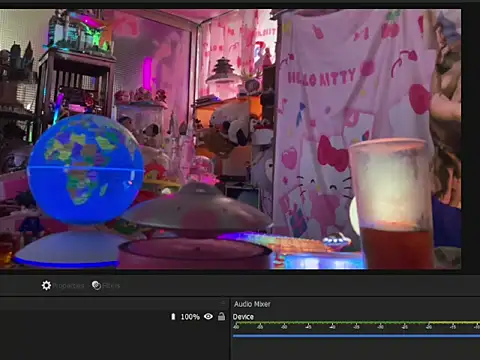Click the Audio Mixer panel title

point(252,304)
